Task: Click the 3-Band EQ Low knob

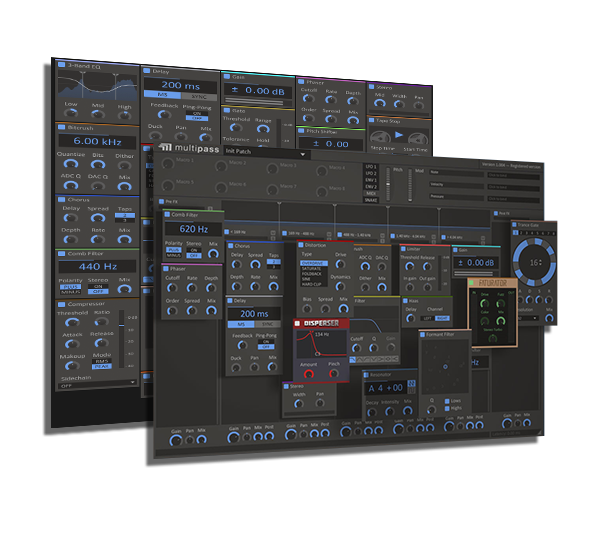Action: pos(71,113)
